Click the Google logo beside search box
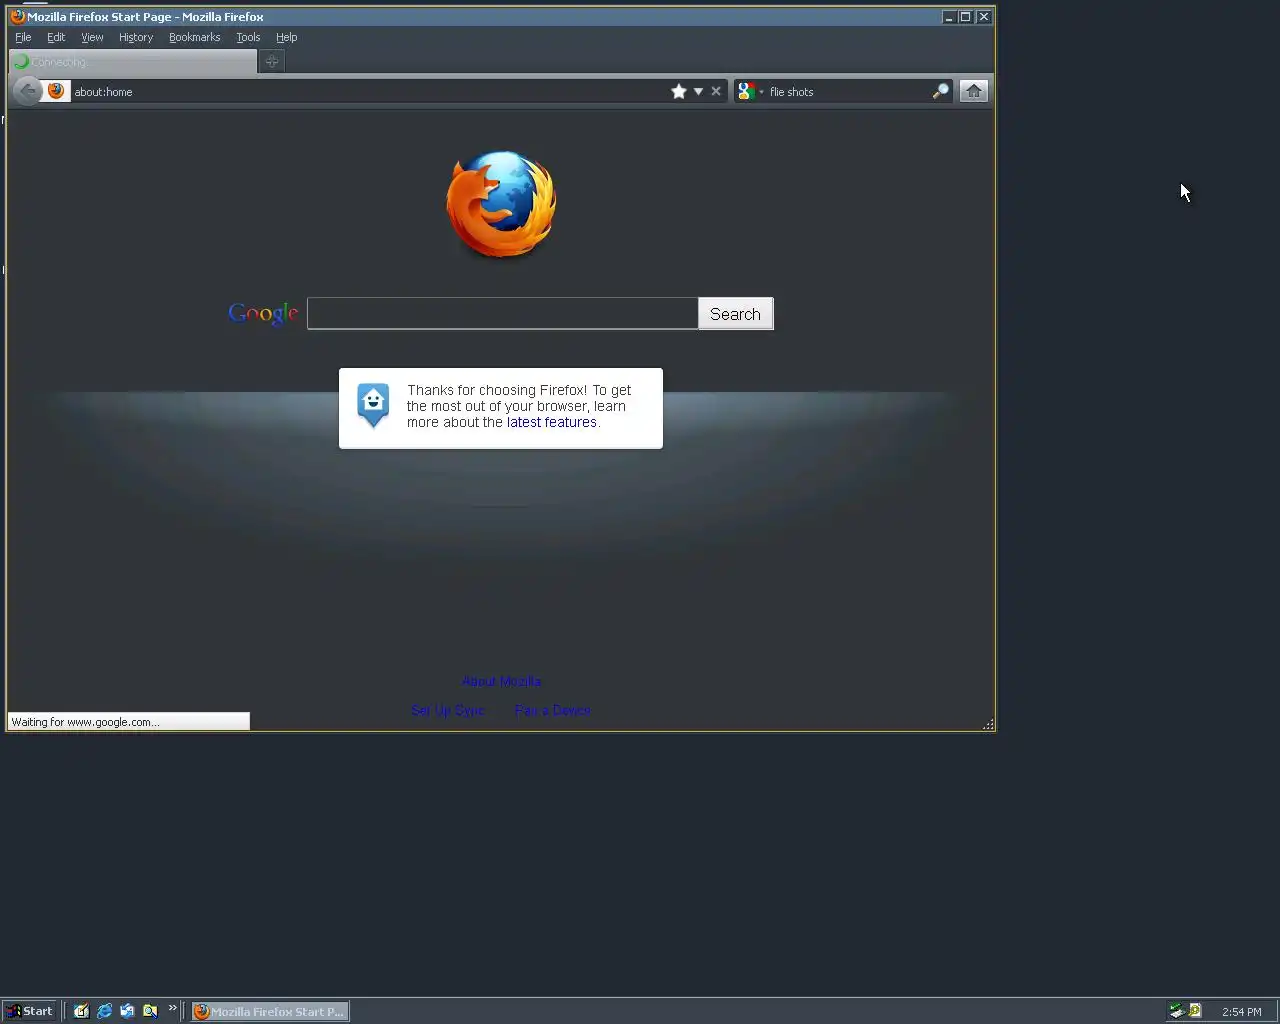Viewport: 1280px width, 1024px height. point(263,314)
